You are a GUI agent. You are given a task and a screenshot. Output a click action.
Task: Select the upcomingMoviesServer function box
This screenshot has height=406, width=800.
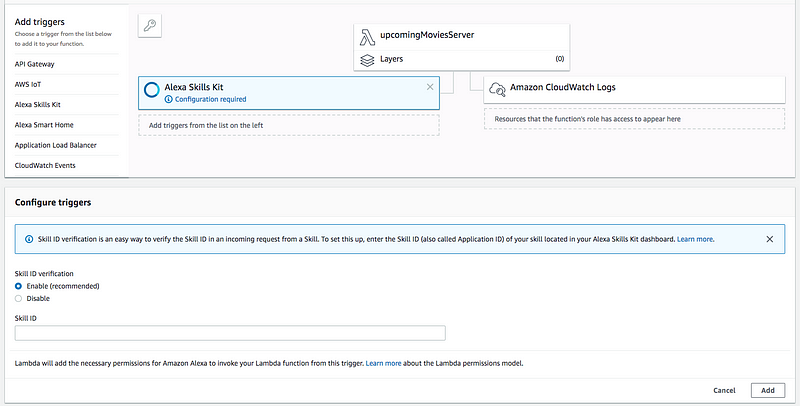(x=461, y=36)
